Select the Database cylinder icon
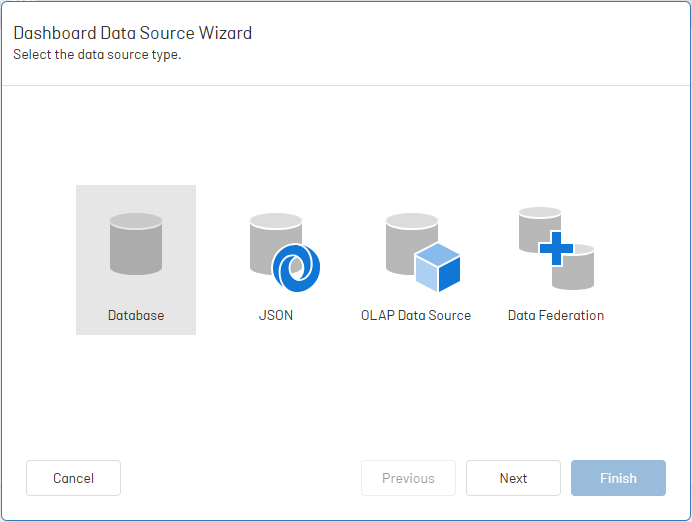 point(136,244)
